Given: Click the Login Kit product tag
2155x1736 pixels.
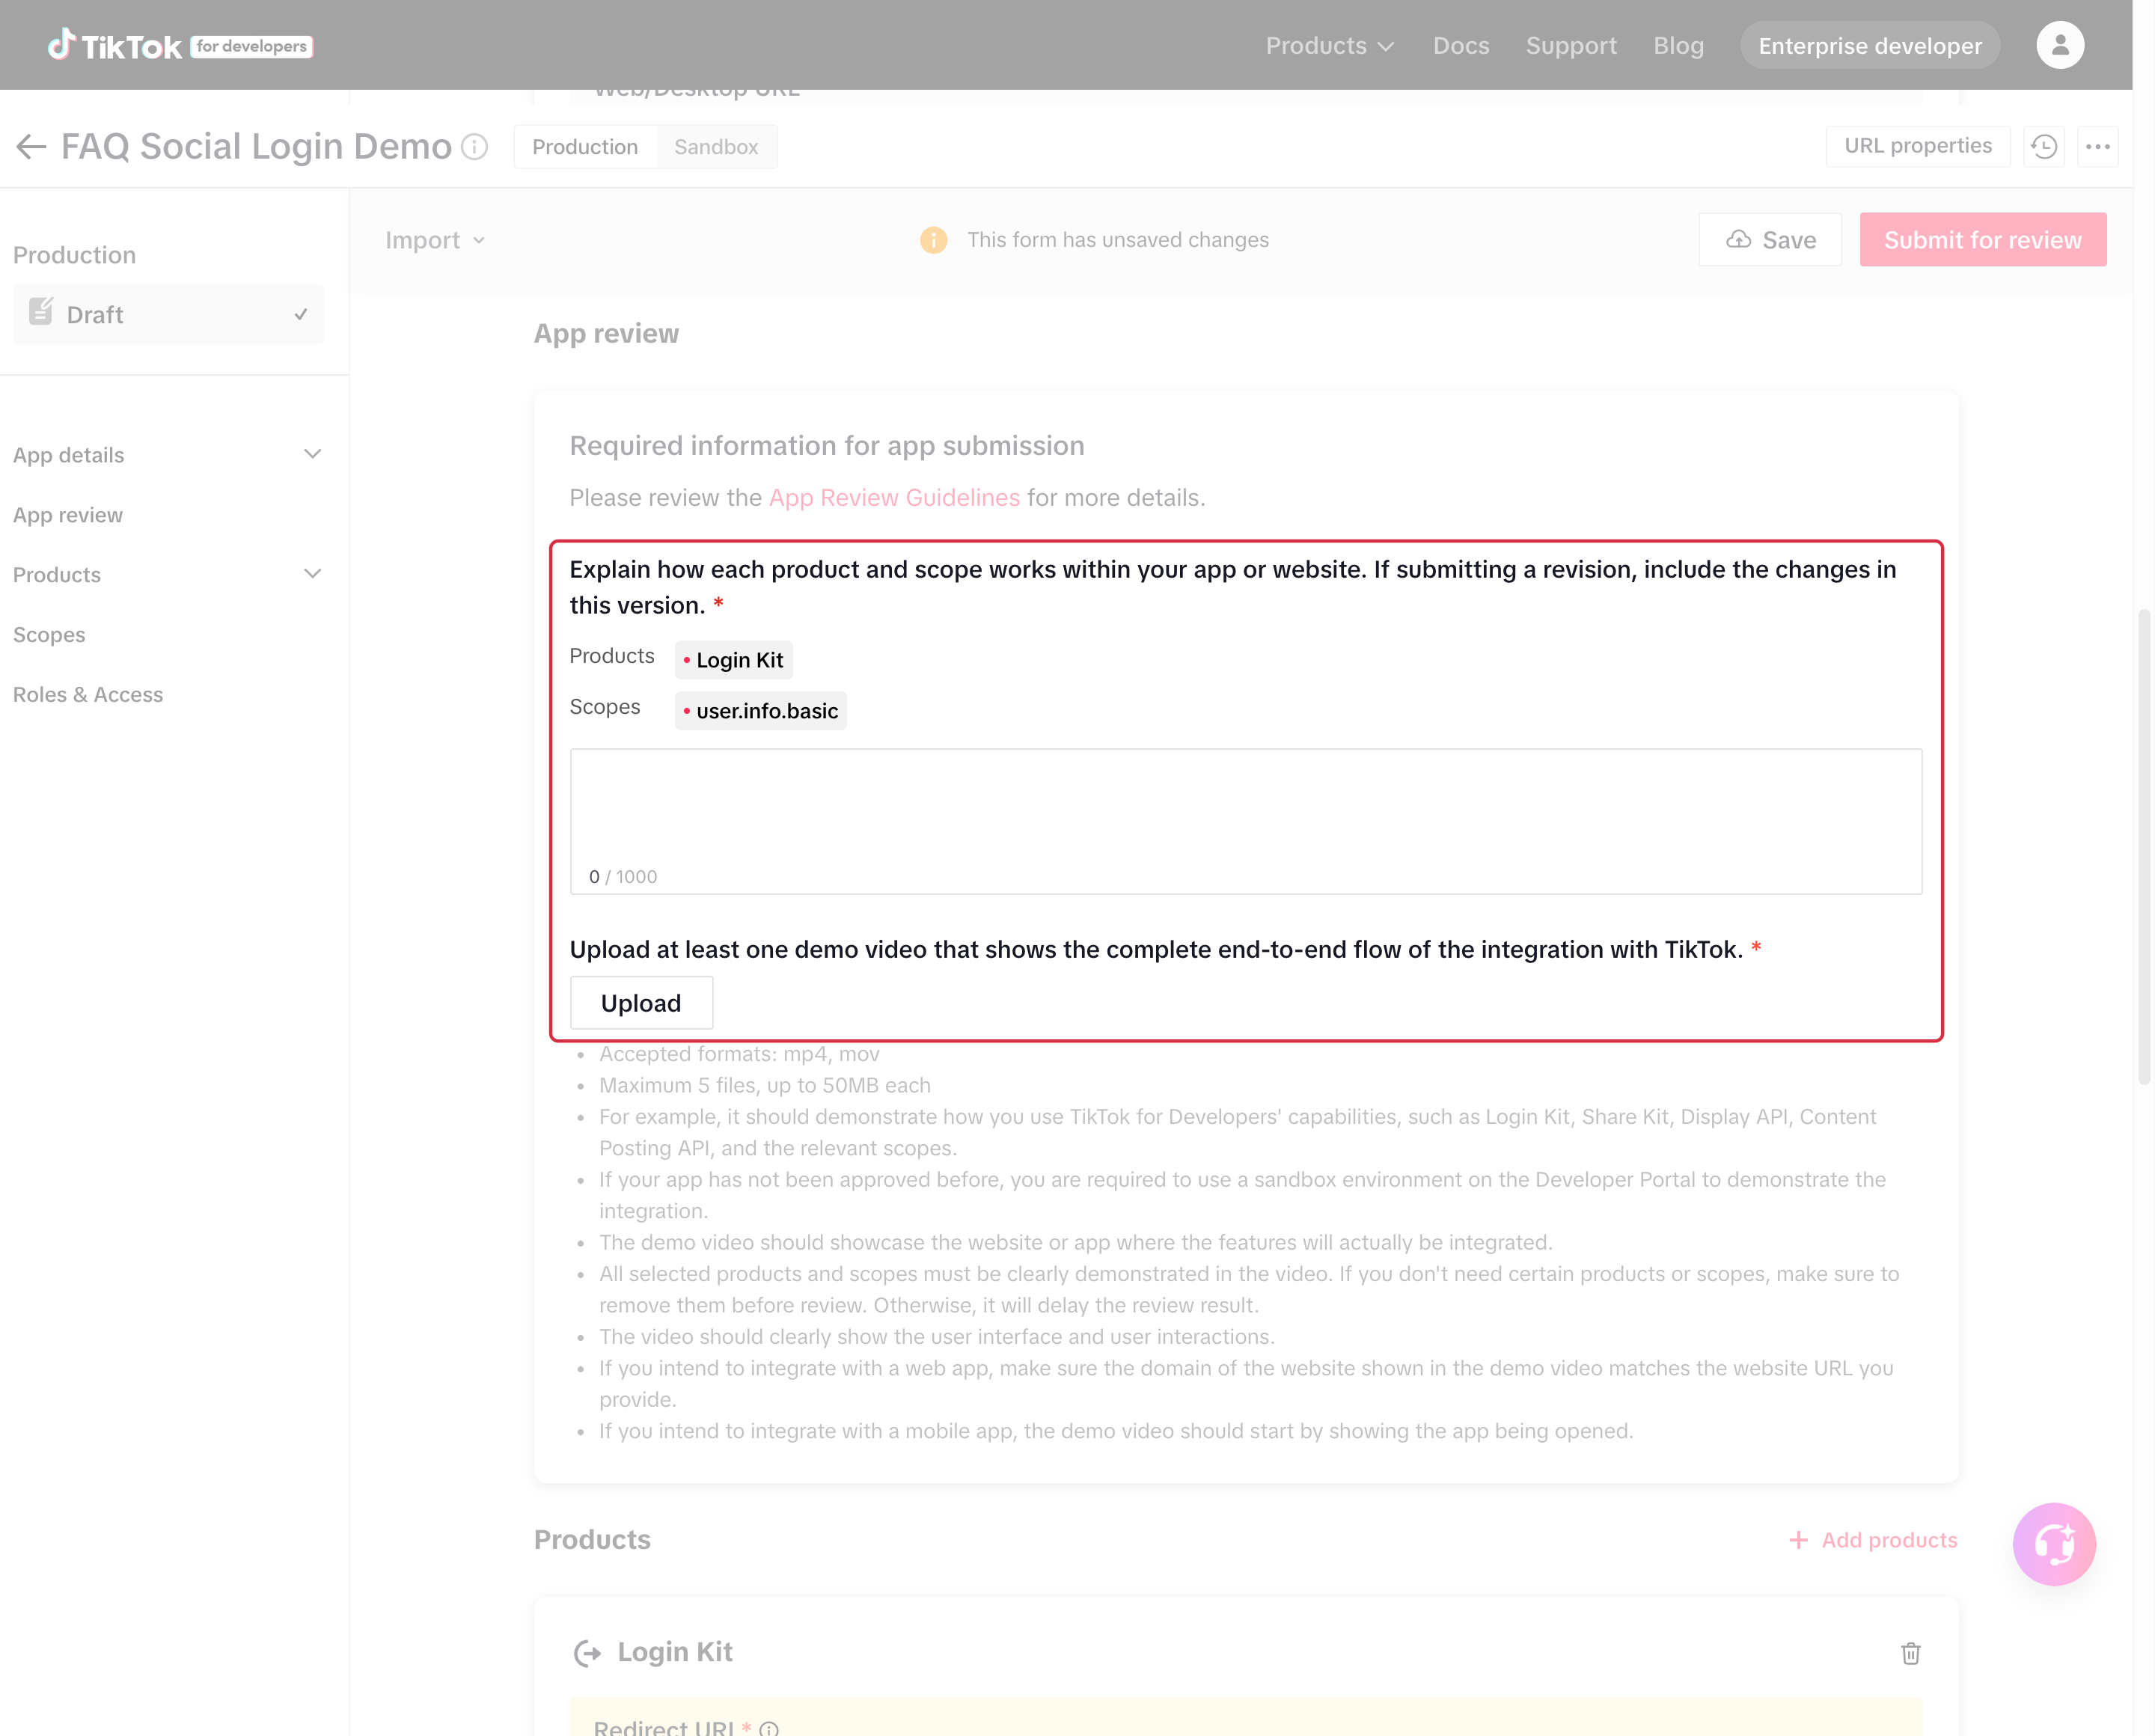Looking at the screenshot, I should pyautogui.click(x=733, y=660).
